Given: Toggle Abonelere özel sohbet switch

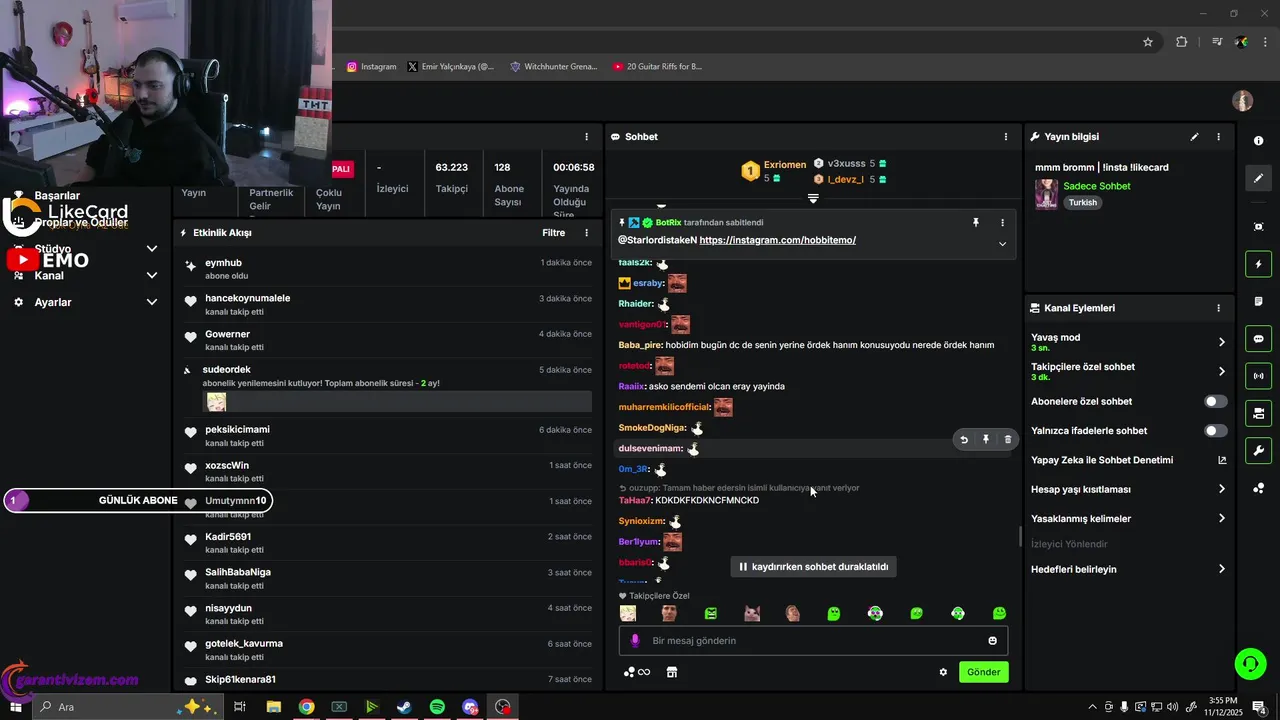Looking at the screenshot, I should pos(1215,402).
